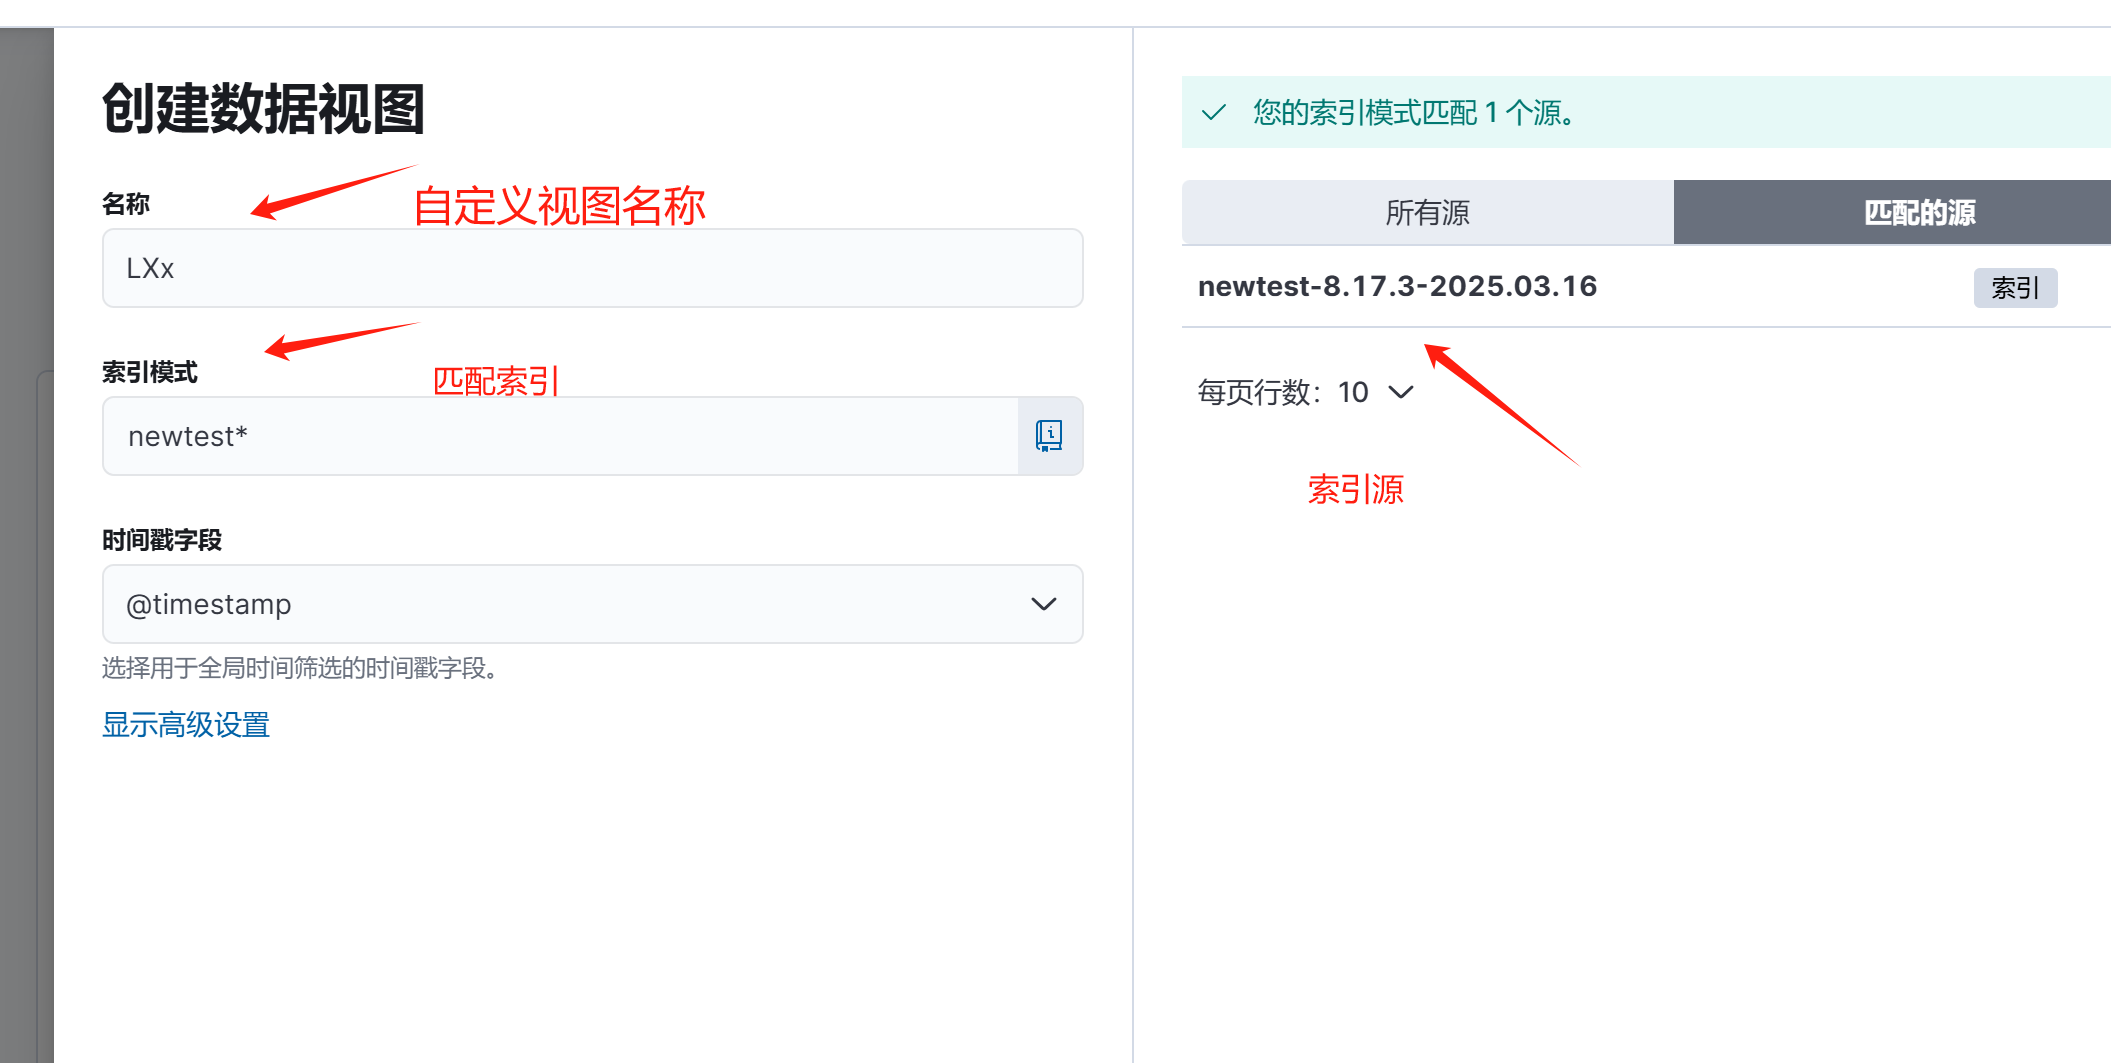Expand the @timestamp dropdown chevron arrow
This screenshot has width=2111, height=1063.
coord(1043,604)
